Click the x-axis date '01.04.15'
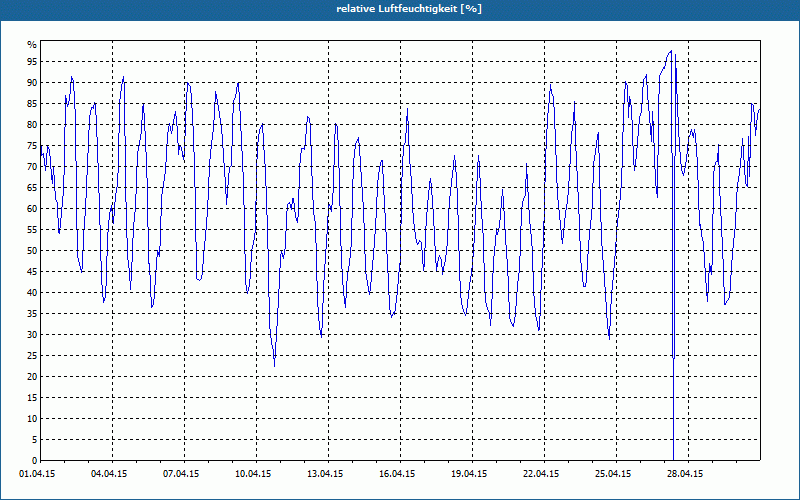The image size is (800, 500). click(x=37, y=474)
